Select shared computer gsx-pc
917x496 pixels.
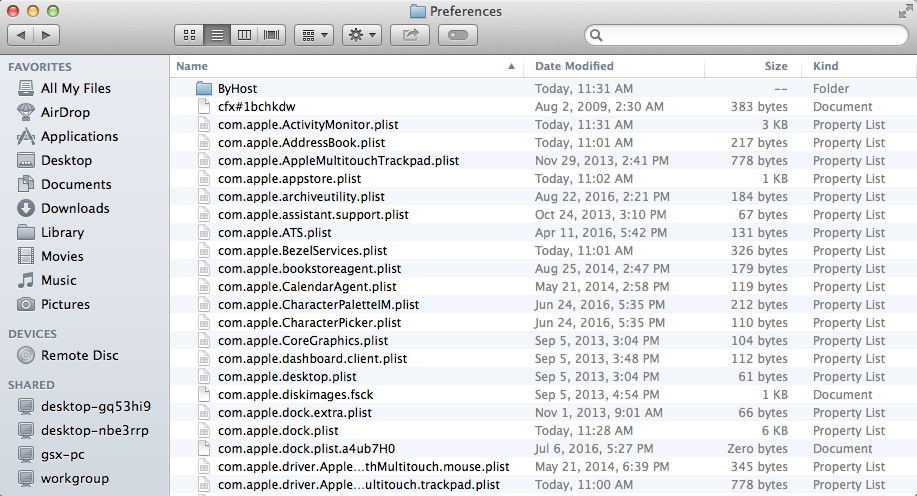[63, 454]
